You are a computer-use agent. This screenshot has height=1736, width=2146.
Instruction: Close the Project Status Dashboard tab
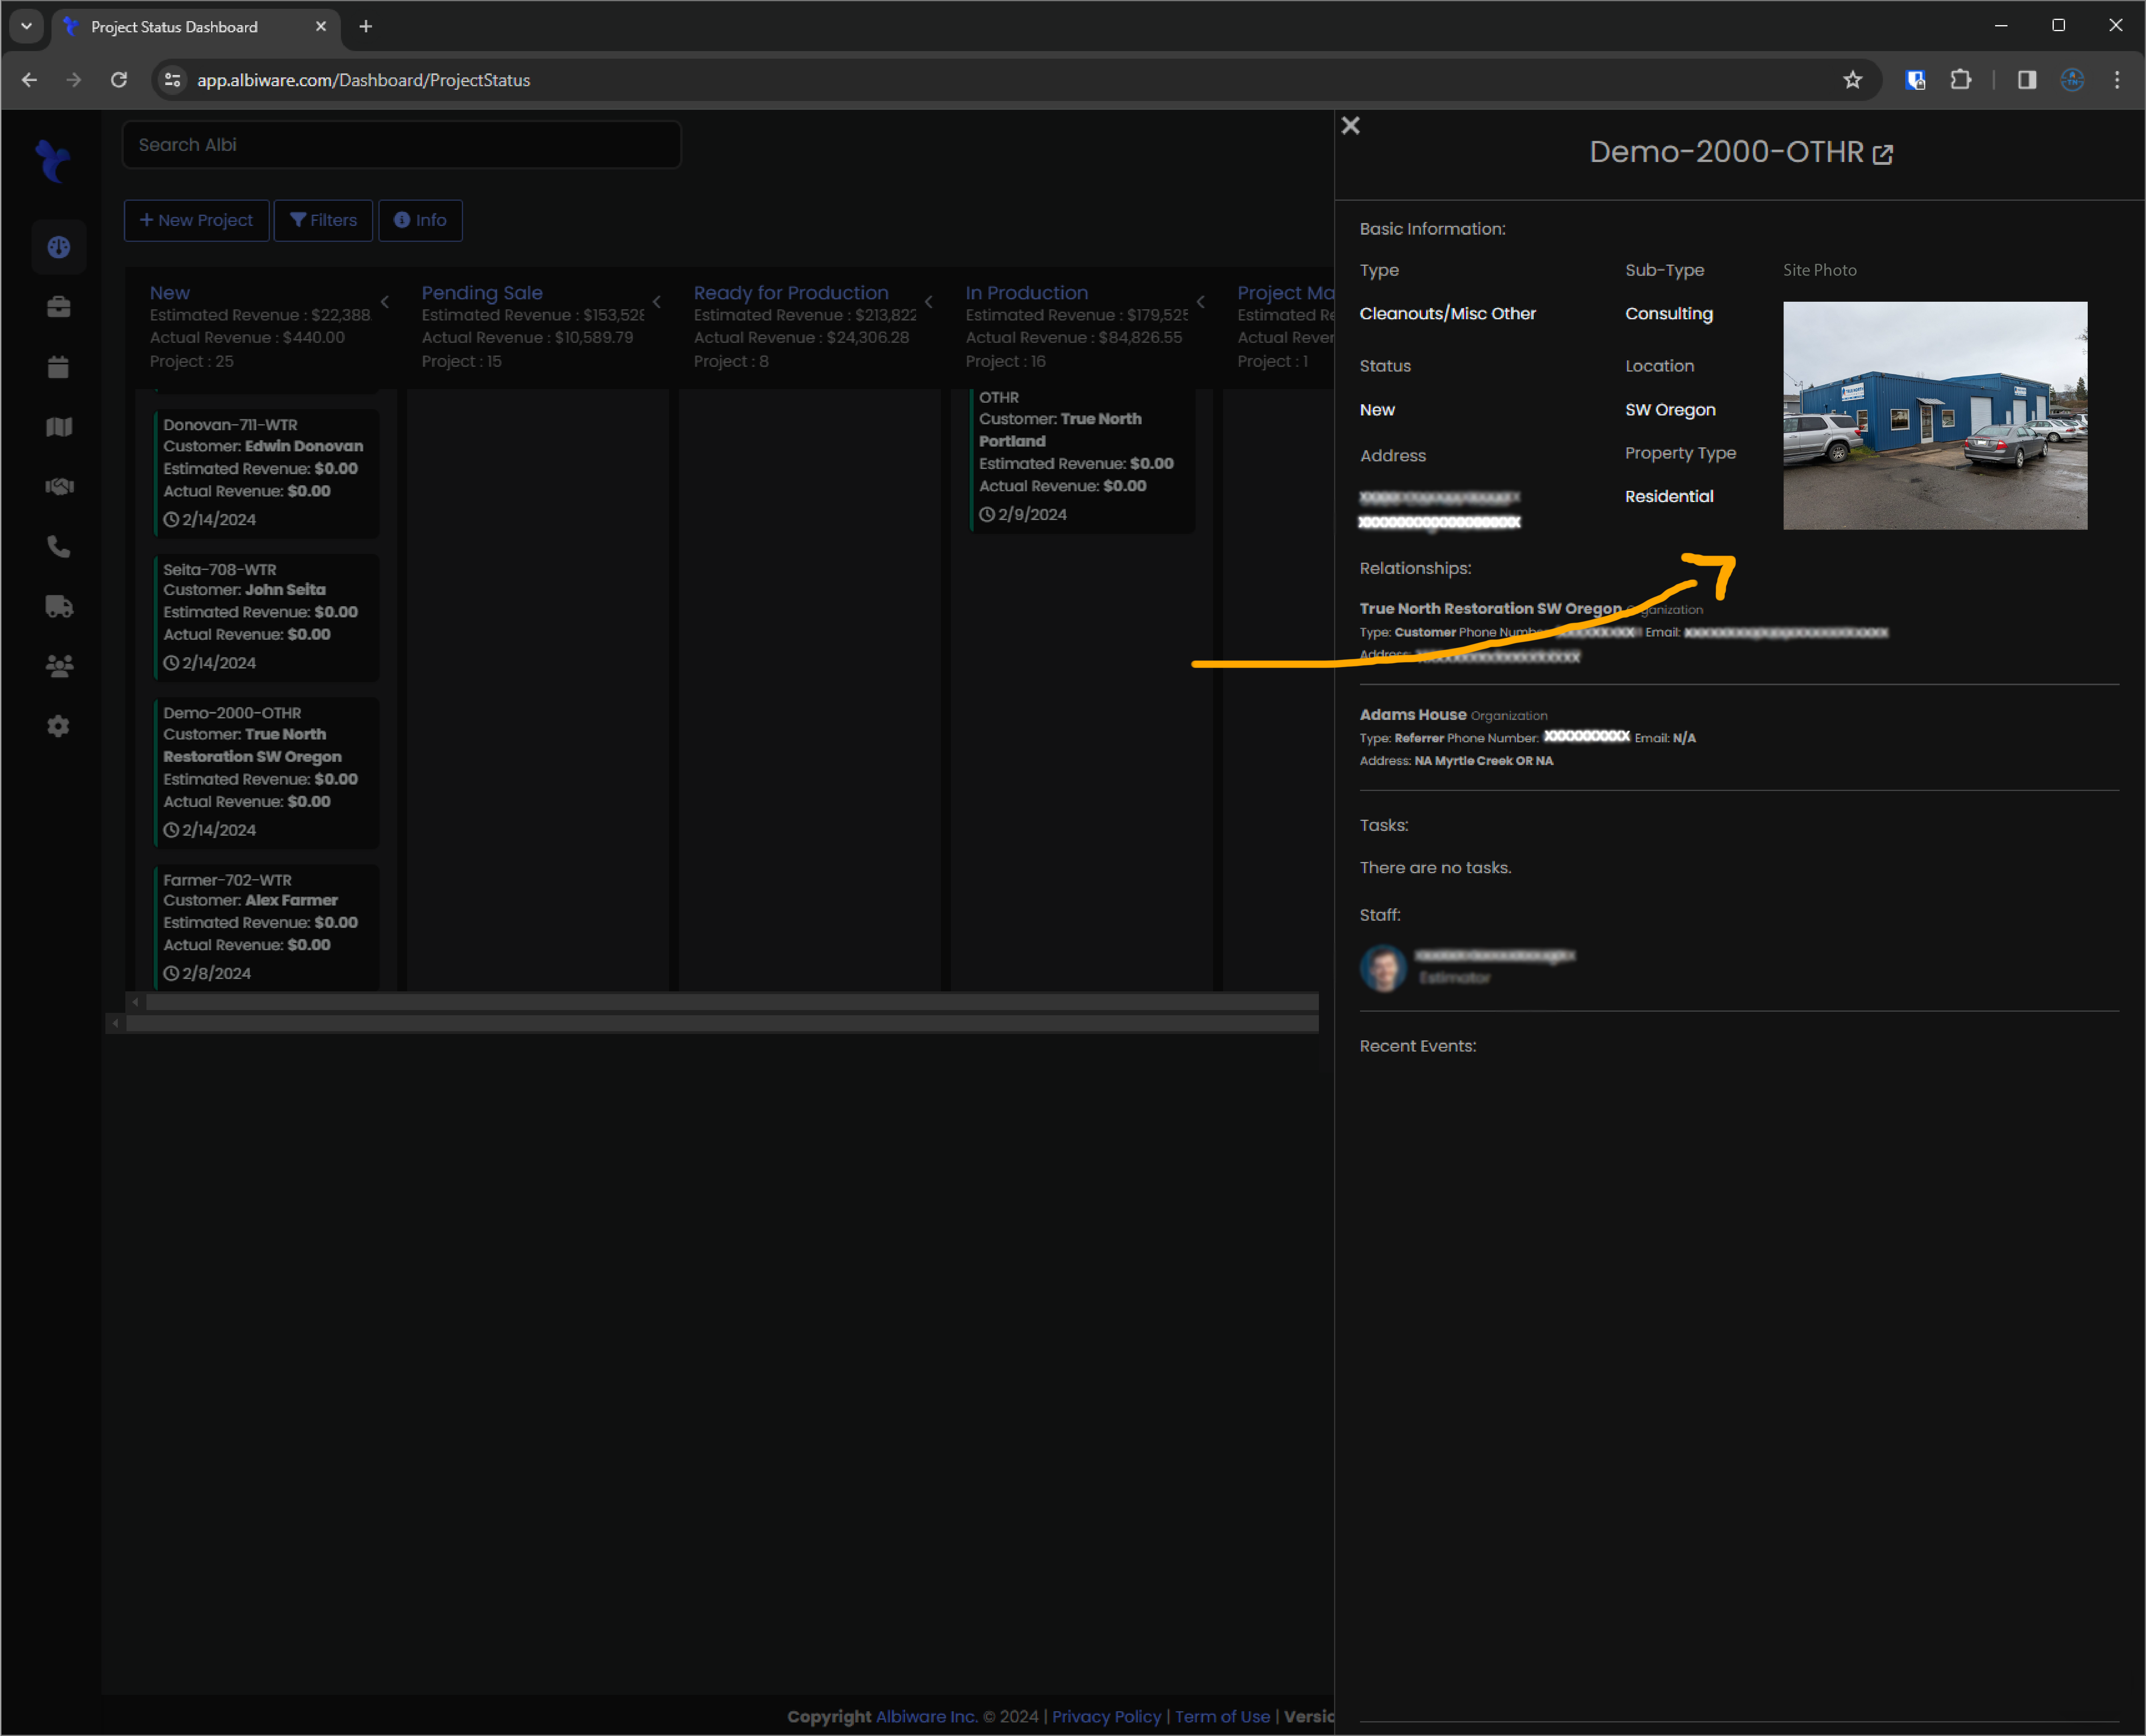[x=320, y=27]
